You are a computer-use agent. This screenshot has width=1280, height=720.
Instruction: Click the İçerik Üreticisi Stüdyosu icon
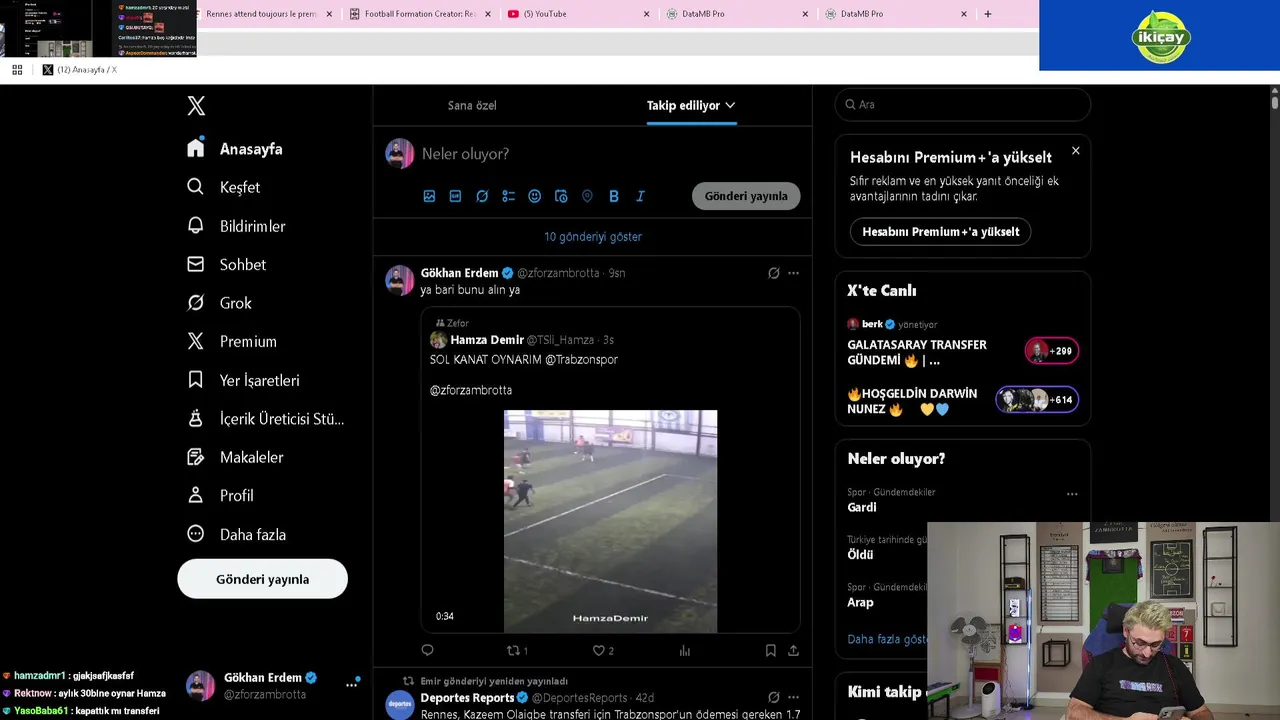coord(196,418)
